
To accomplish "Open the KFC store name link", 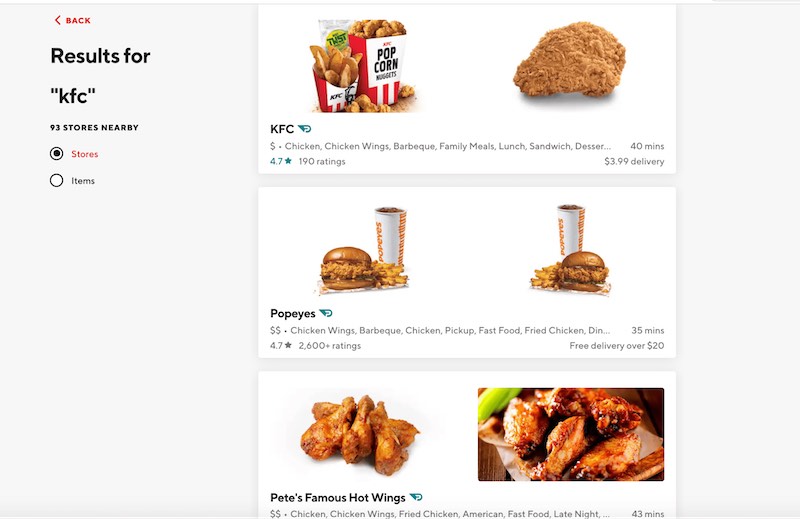I will 282,129.
